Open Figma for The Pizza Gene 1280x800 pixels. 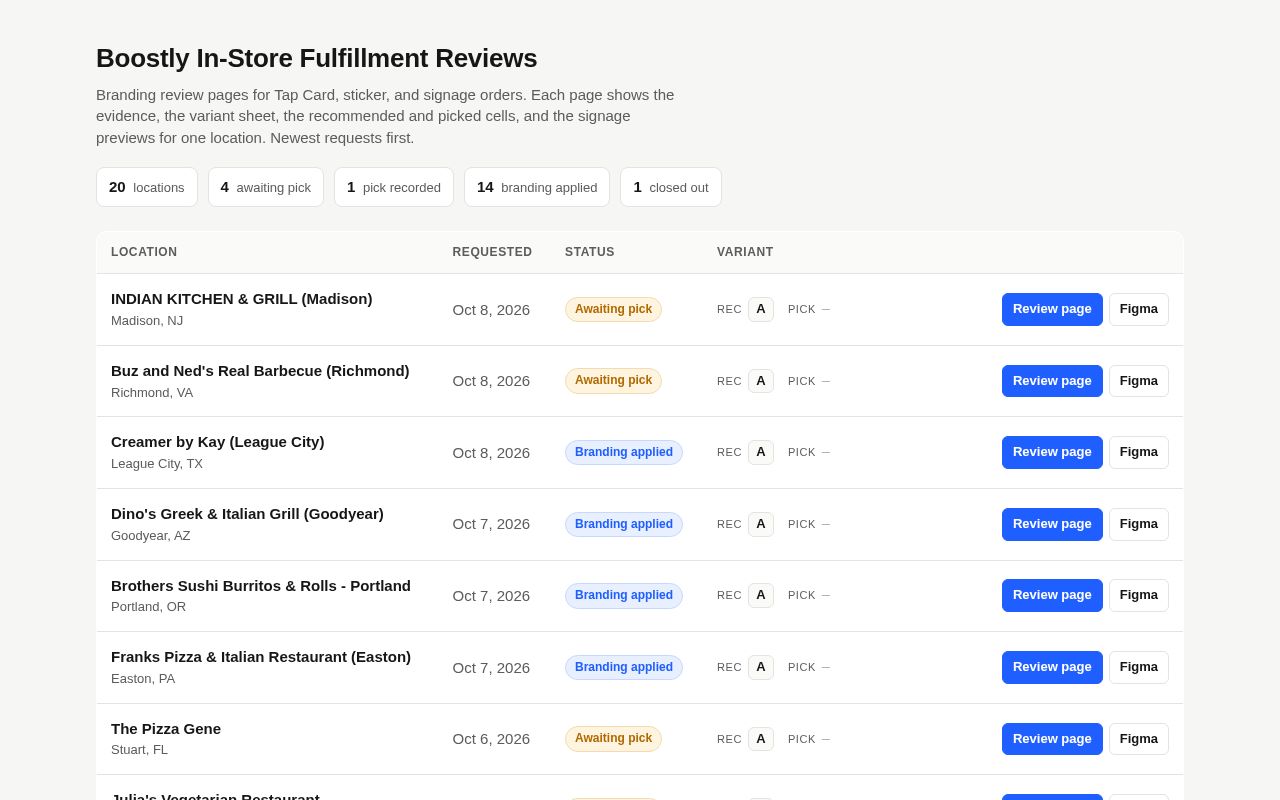click(x=1139, y=739)
